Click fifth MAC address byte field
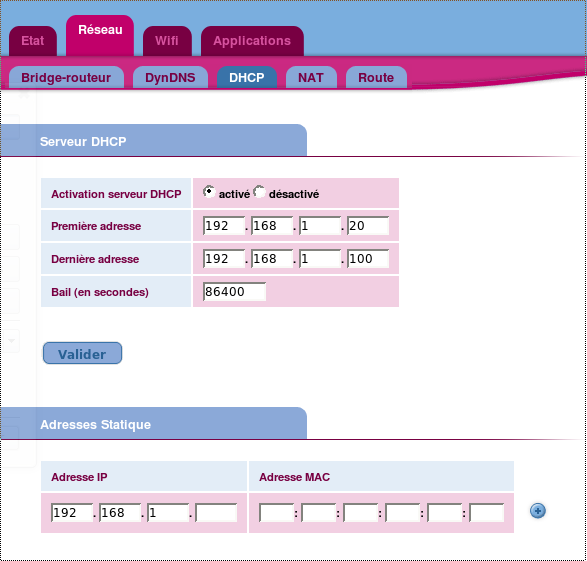This screenshot has width=587, height=561. pyautogui.click(x=444, y=512)
